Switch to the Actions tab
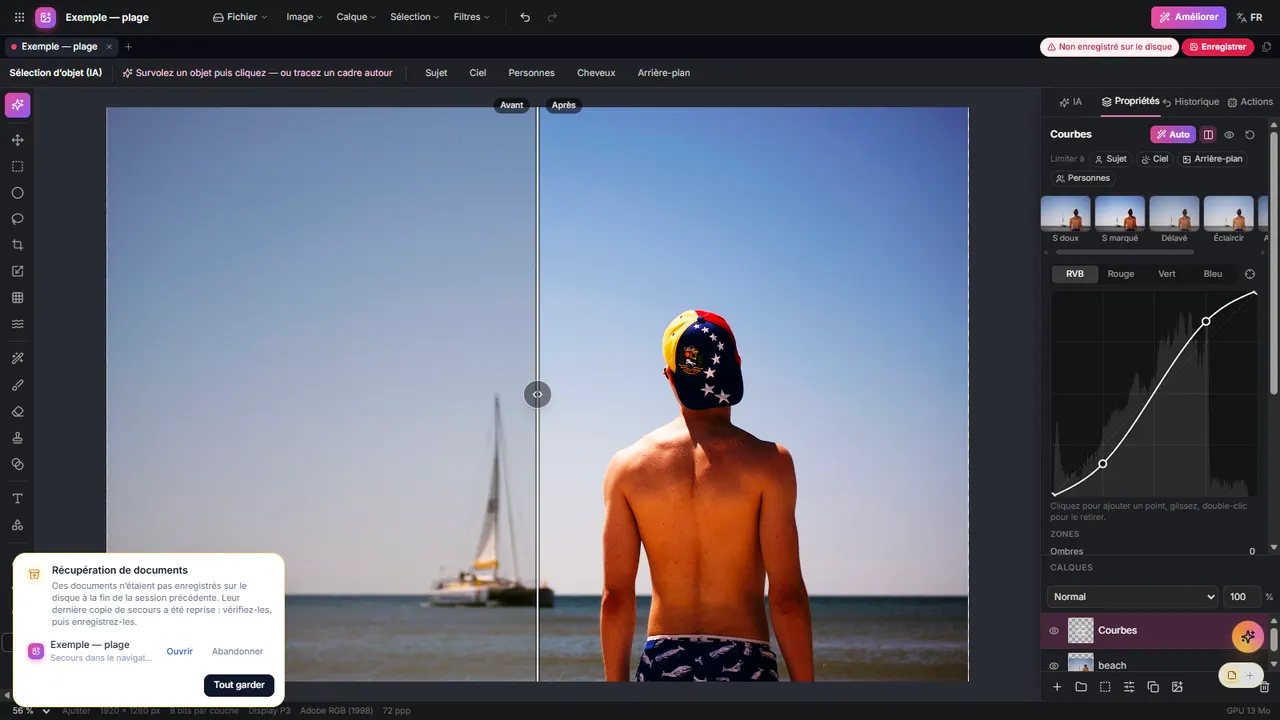 1250,102
